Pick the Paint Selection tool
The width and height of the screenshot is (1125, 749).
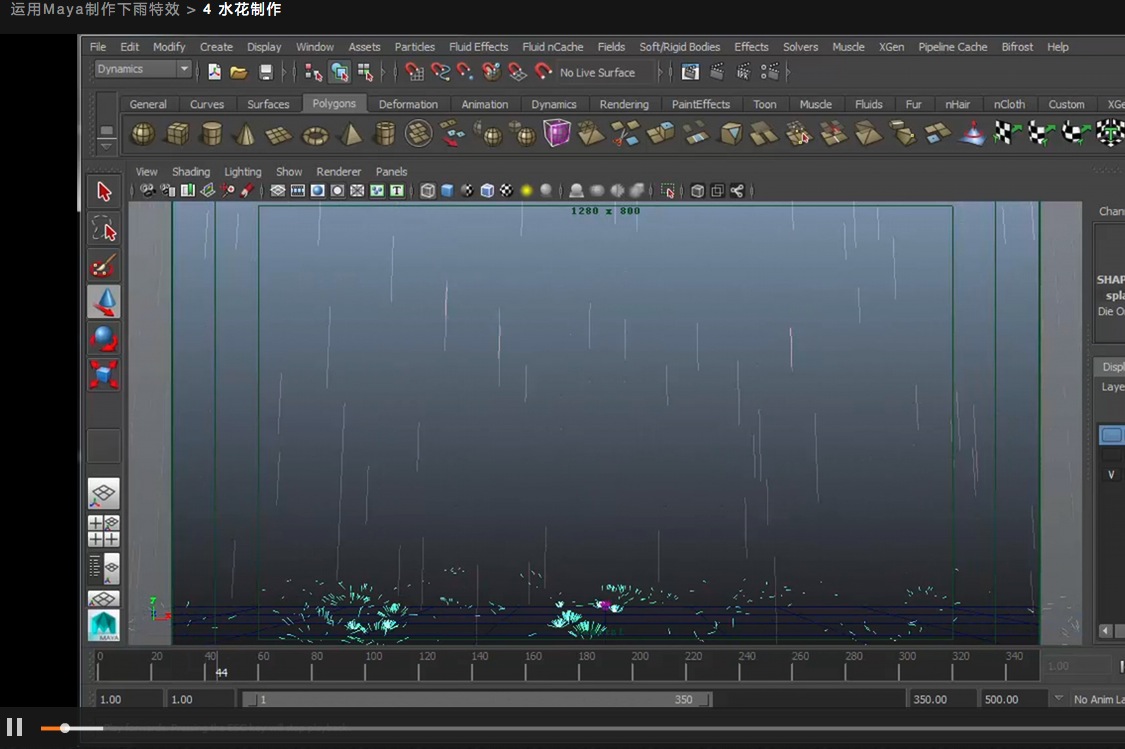(104, 265)
